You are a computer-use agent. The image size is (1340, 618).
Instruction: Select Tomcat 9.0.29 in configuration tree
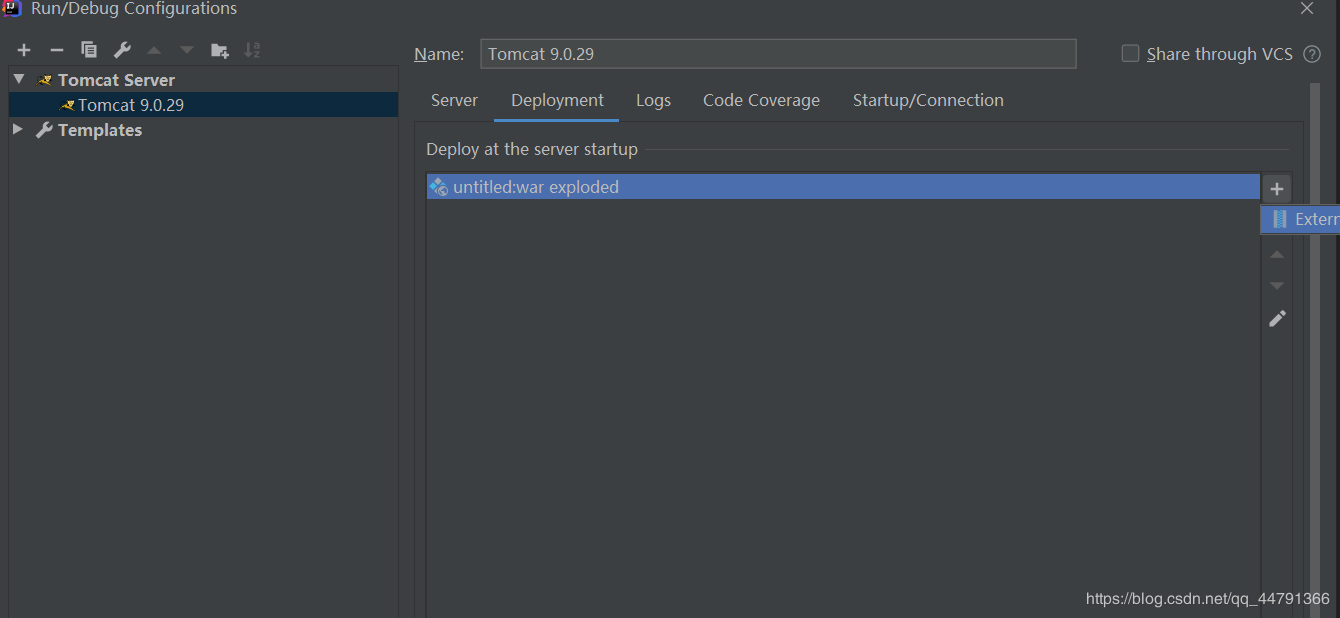click(131, 105)
